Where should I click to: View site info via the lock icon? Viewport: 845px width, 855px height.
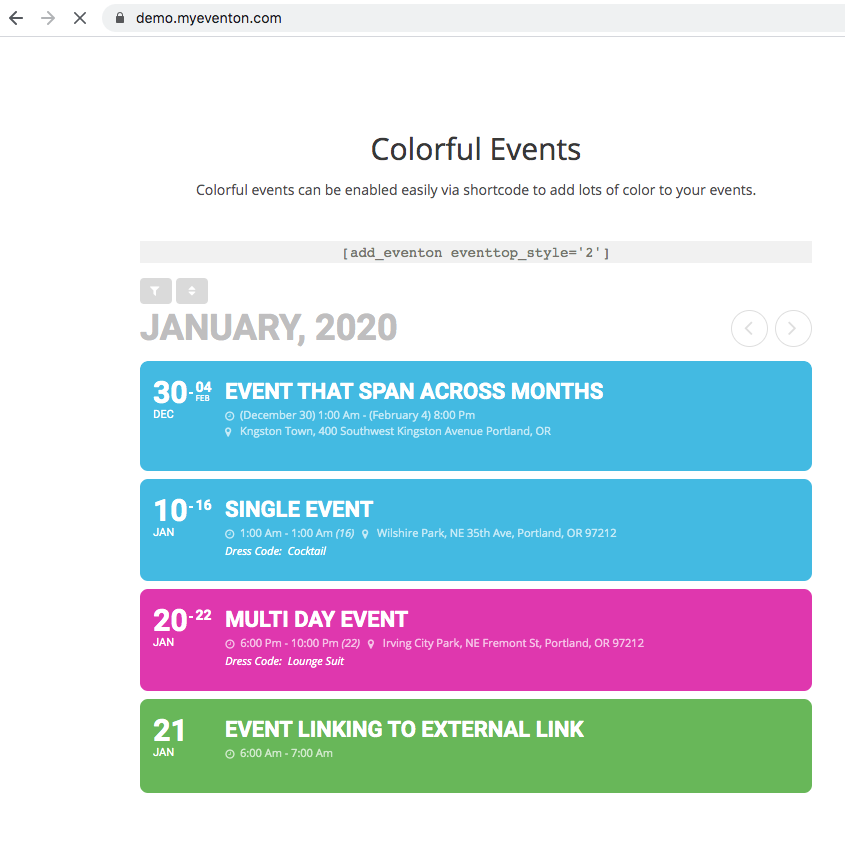(121, 18)
